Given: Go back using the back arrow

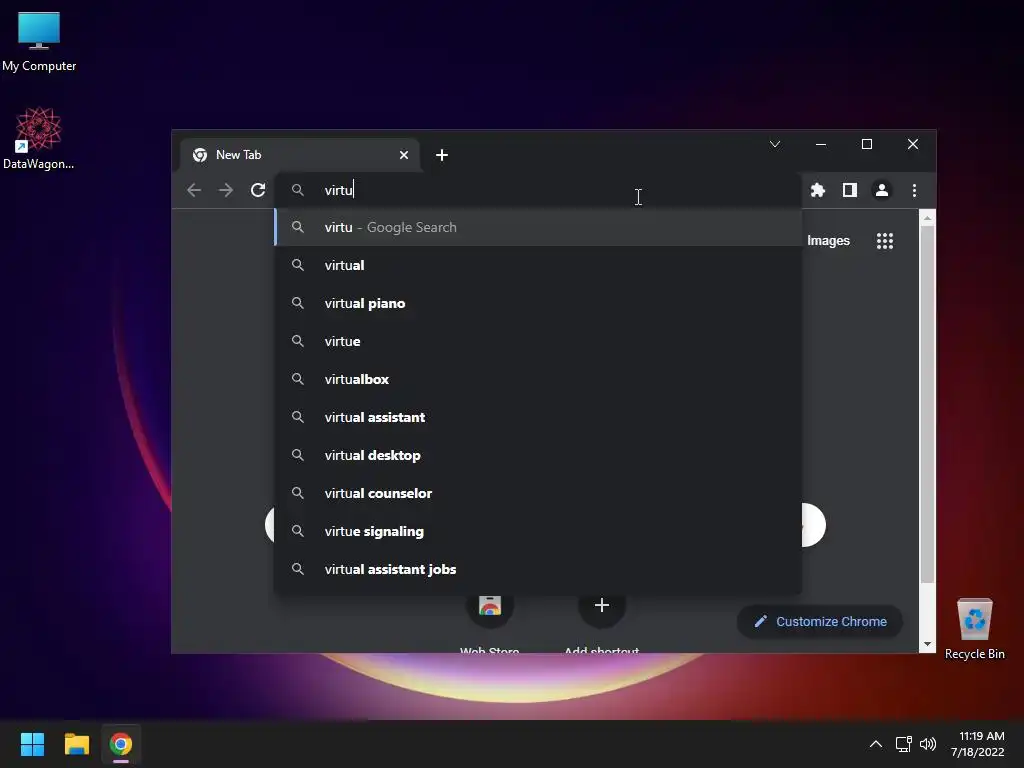Looking at the screenshot, I should click(x=194, y=190).
